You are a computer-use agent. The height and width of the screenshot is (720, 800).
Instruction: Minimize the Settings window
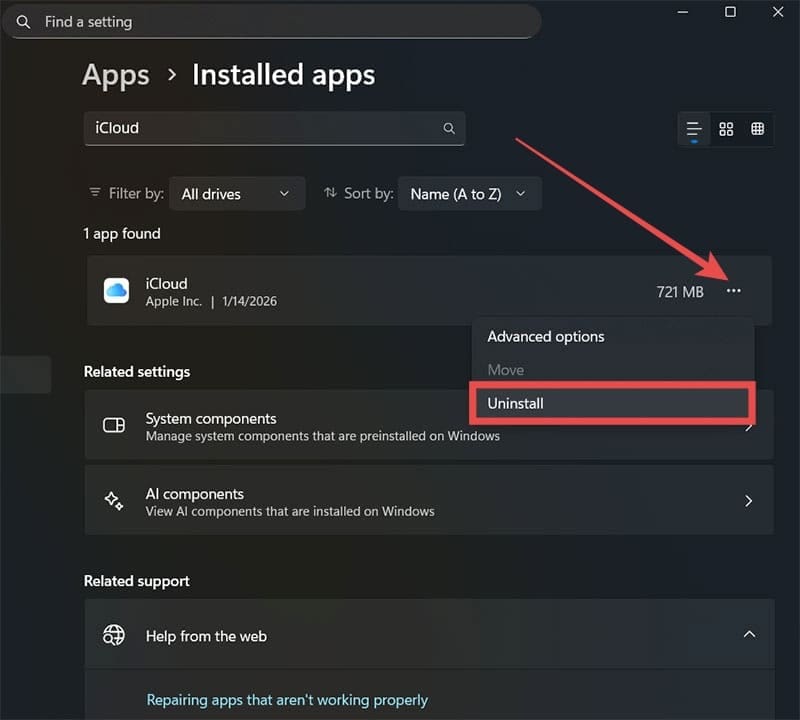(683, 12)
